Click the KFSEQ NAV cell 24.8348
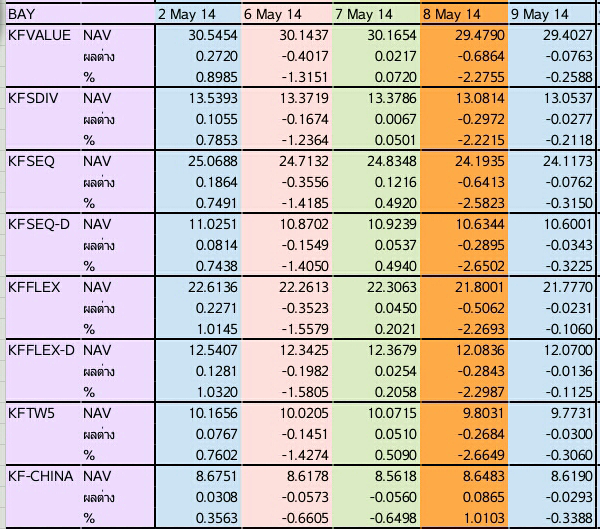Screen dimensions: 600x529 coord(388,161)
